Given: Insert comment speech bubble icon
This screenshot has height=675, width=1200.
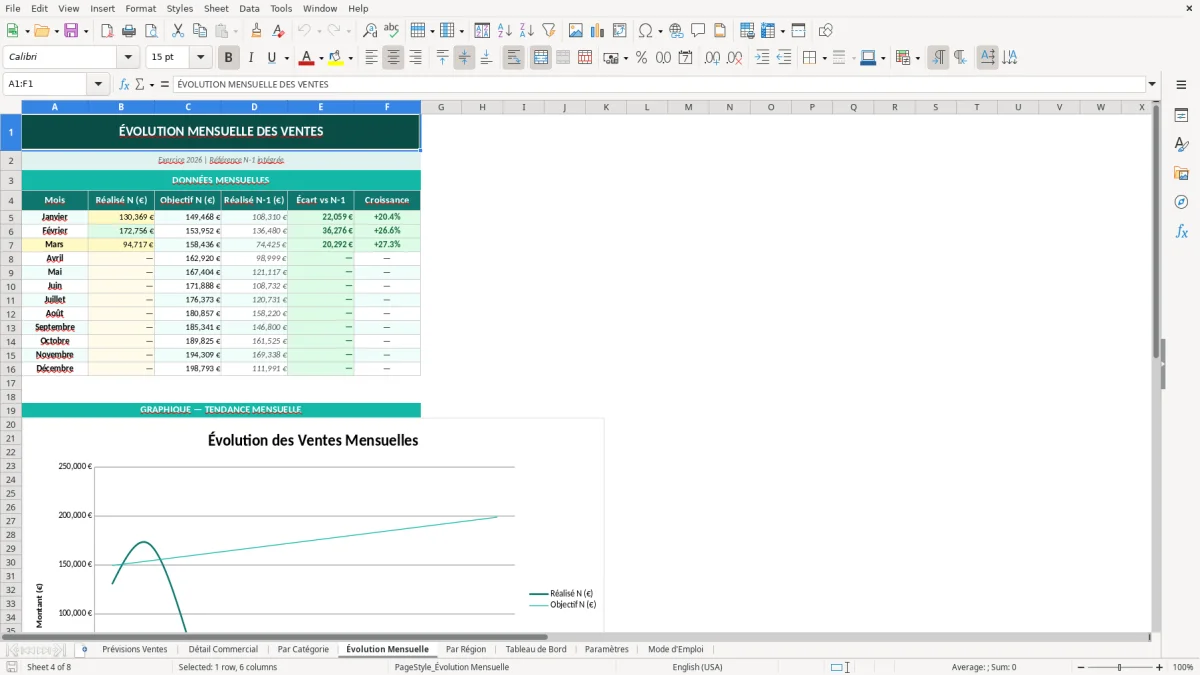Looking at the screenshot, I should click(698, 31).
